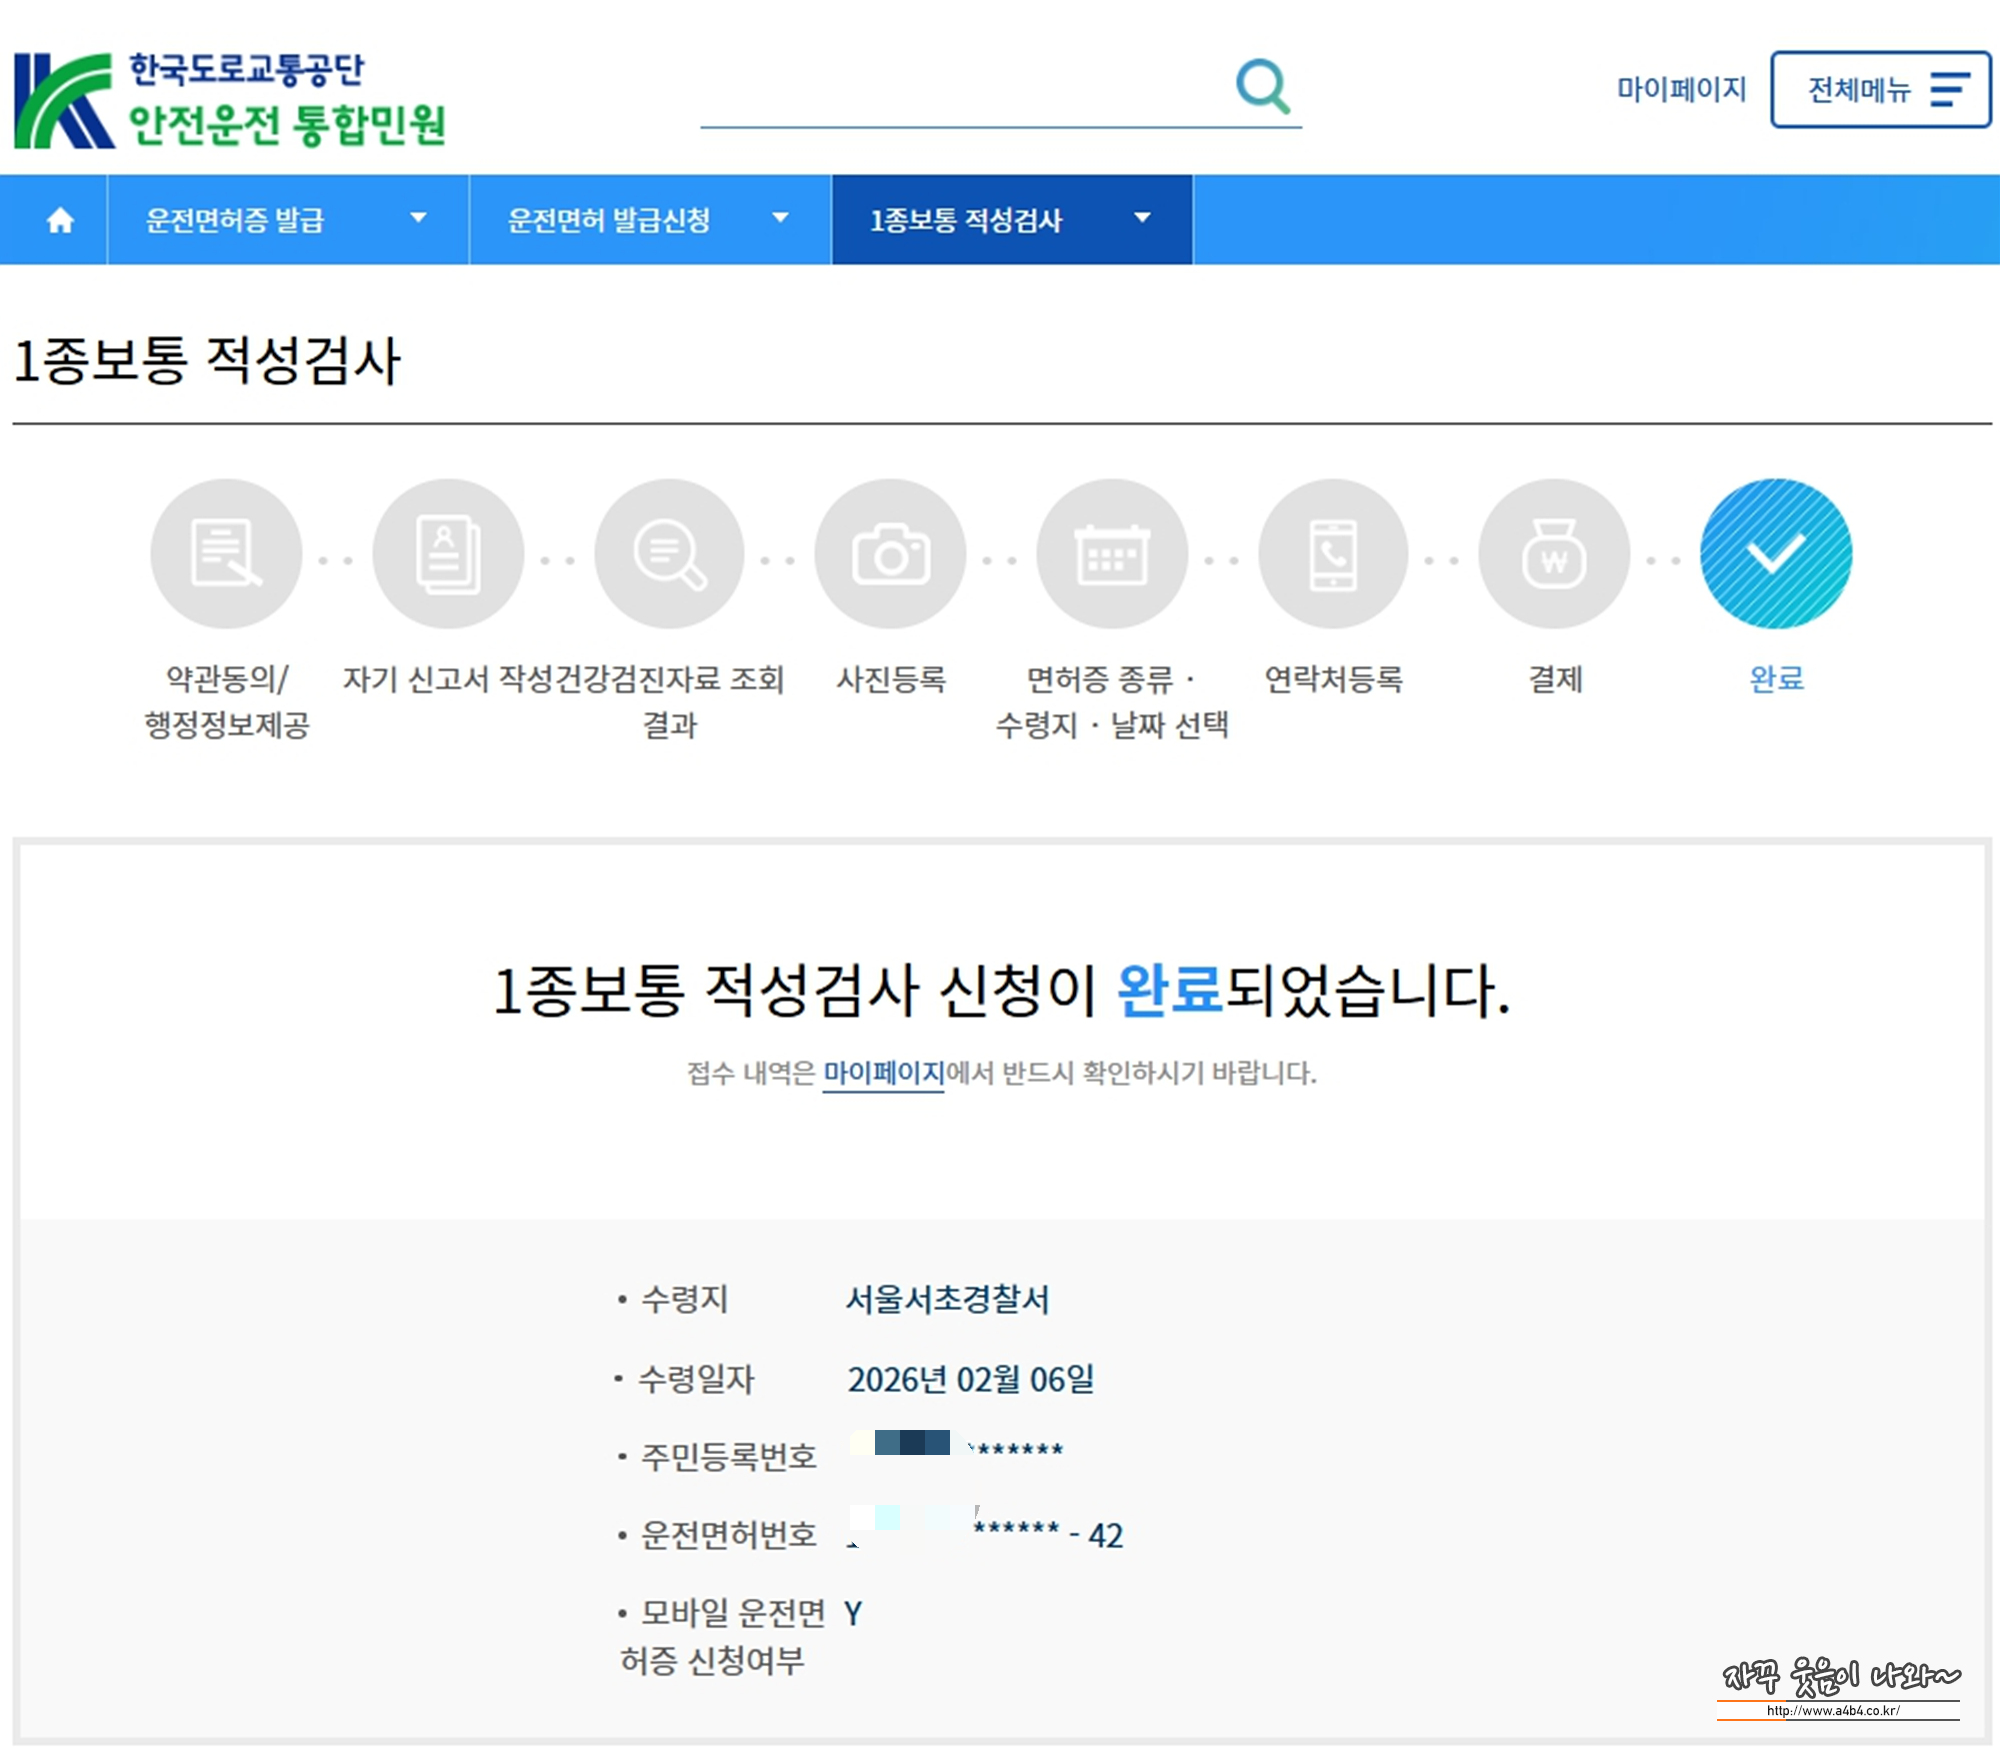This screenshot has height=1755, width=2000.
Task: Click the calendar step icon for 면허증 종류
Action: coord(1112,553)
